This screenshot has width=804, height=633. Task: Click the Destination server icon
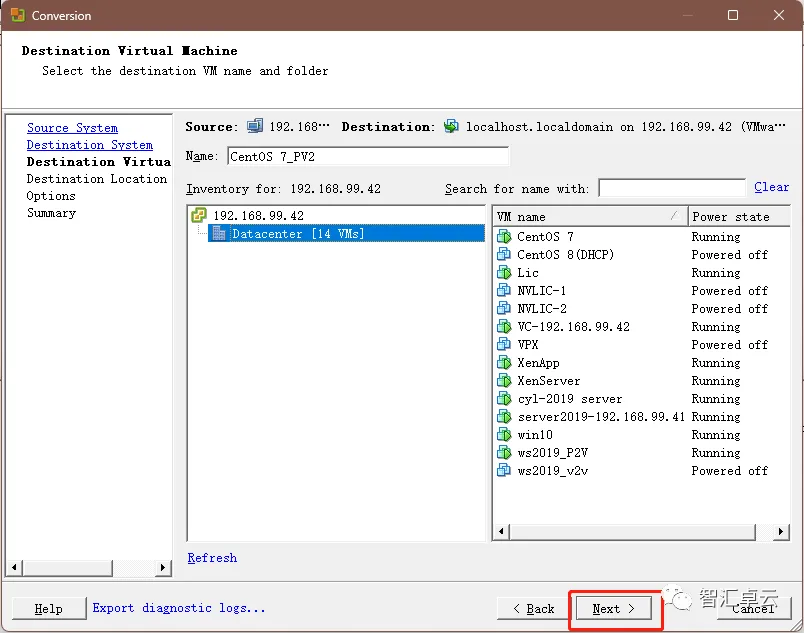tap(451, 126)
